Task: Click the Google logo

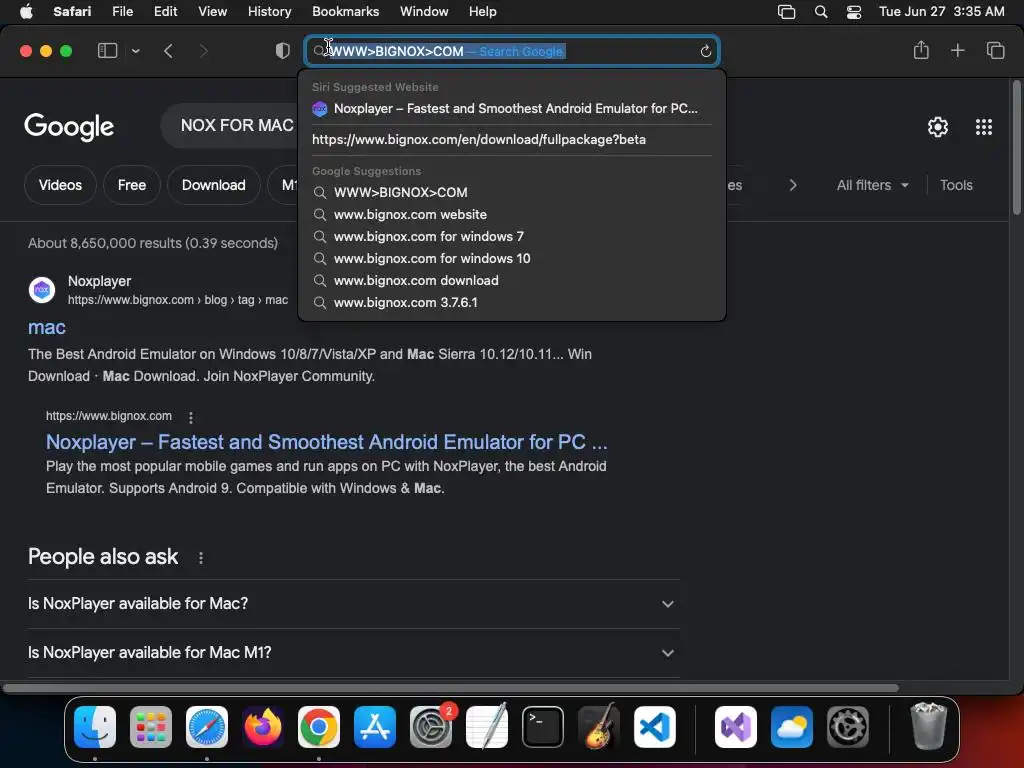Action: click(69, 127)
